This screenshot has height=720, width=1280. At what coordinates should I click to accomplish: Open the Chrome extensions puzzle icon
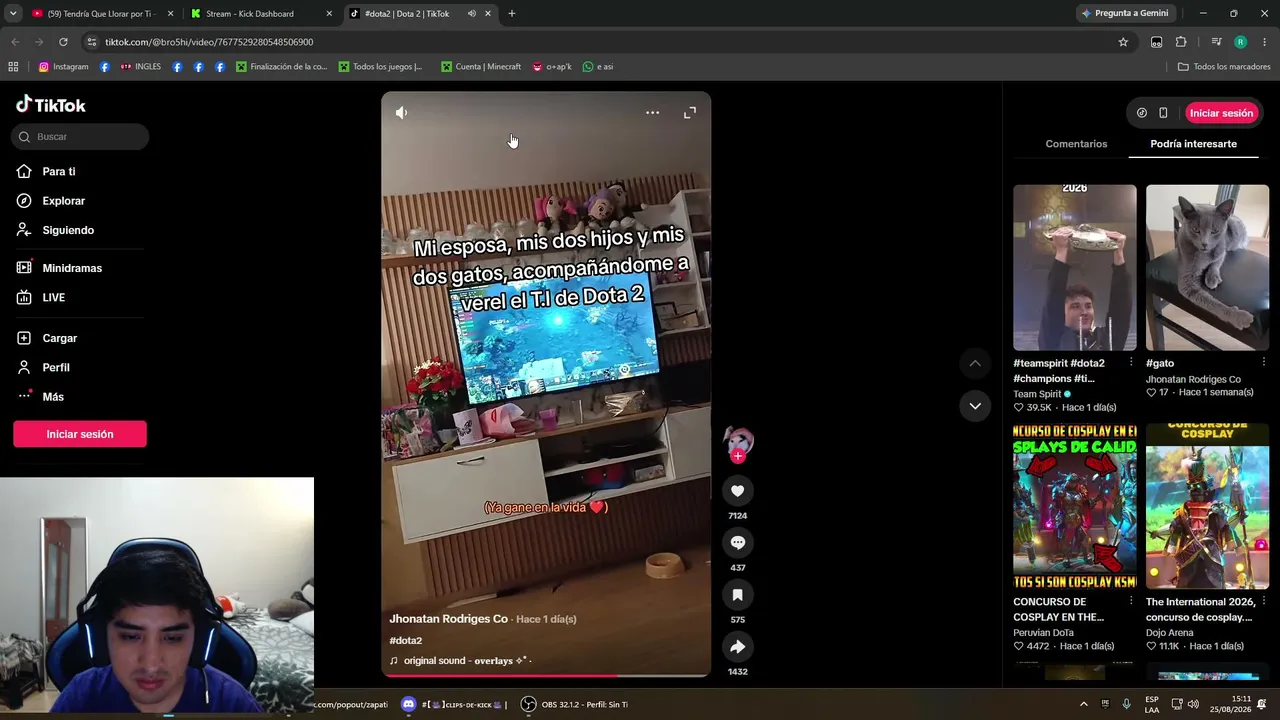[1181, 42]
